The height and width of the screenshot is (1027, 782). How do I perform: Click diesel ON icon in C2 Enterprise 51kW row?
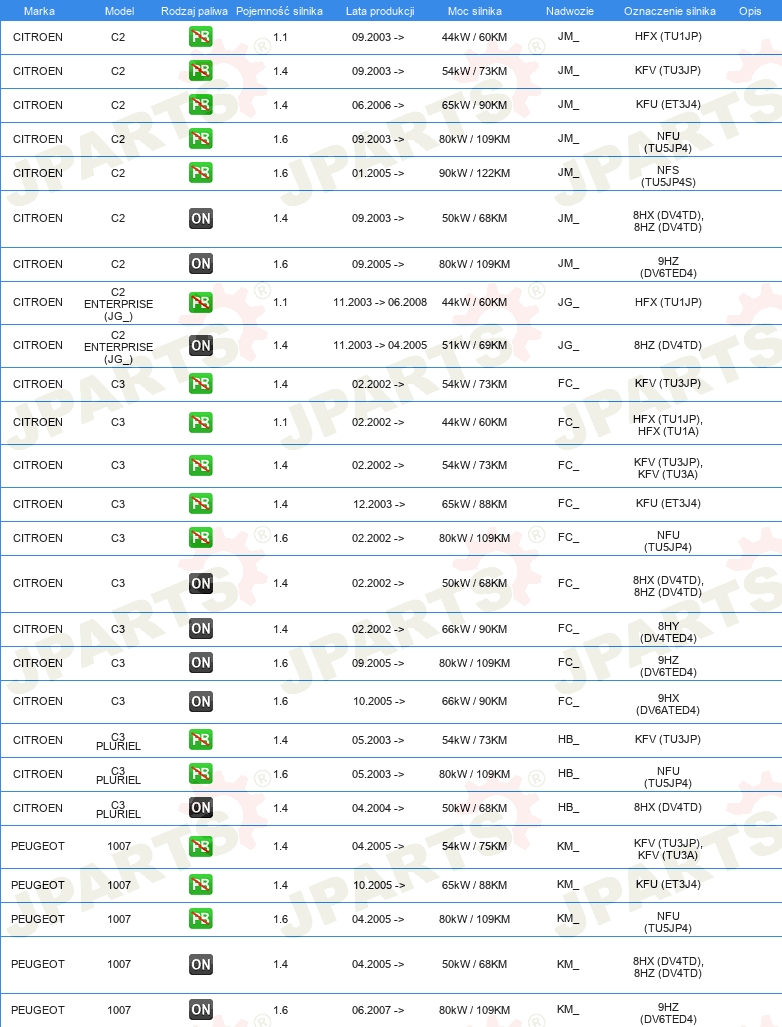coord(200,345)
